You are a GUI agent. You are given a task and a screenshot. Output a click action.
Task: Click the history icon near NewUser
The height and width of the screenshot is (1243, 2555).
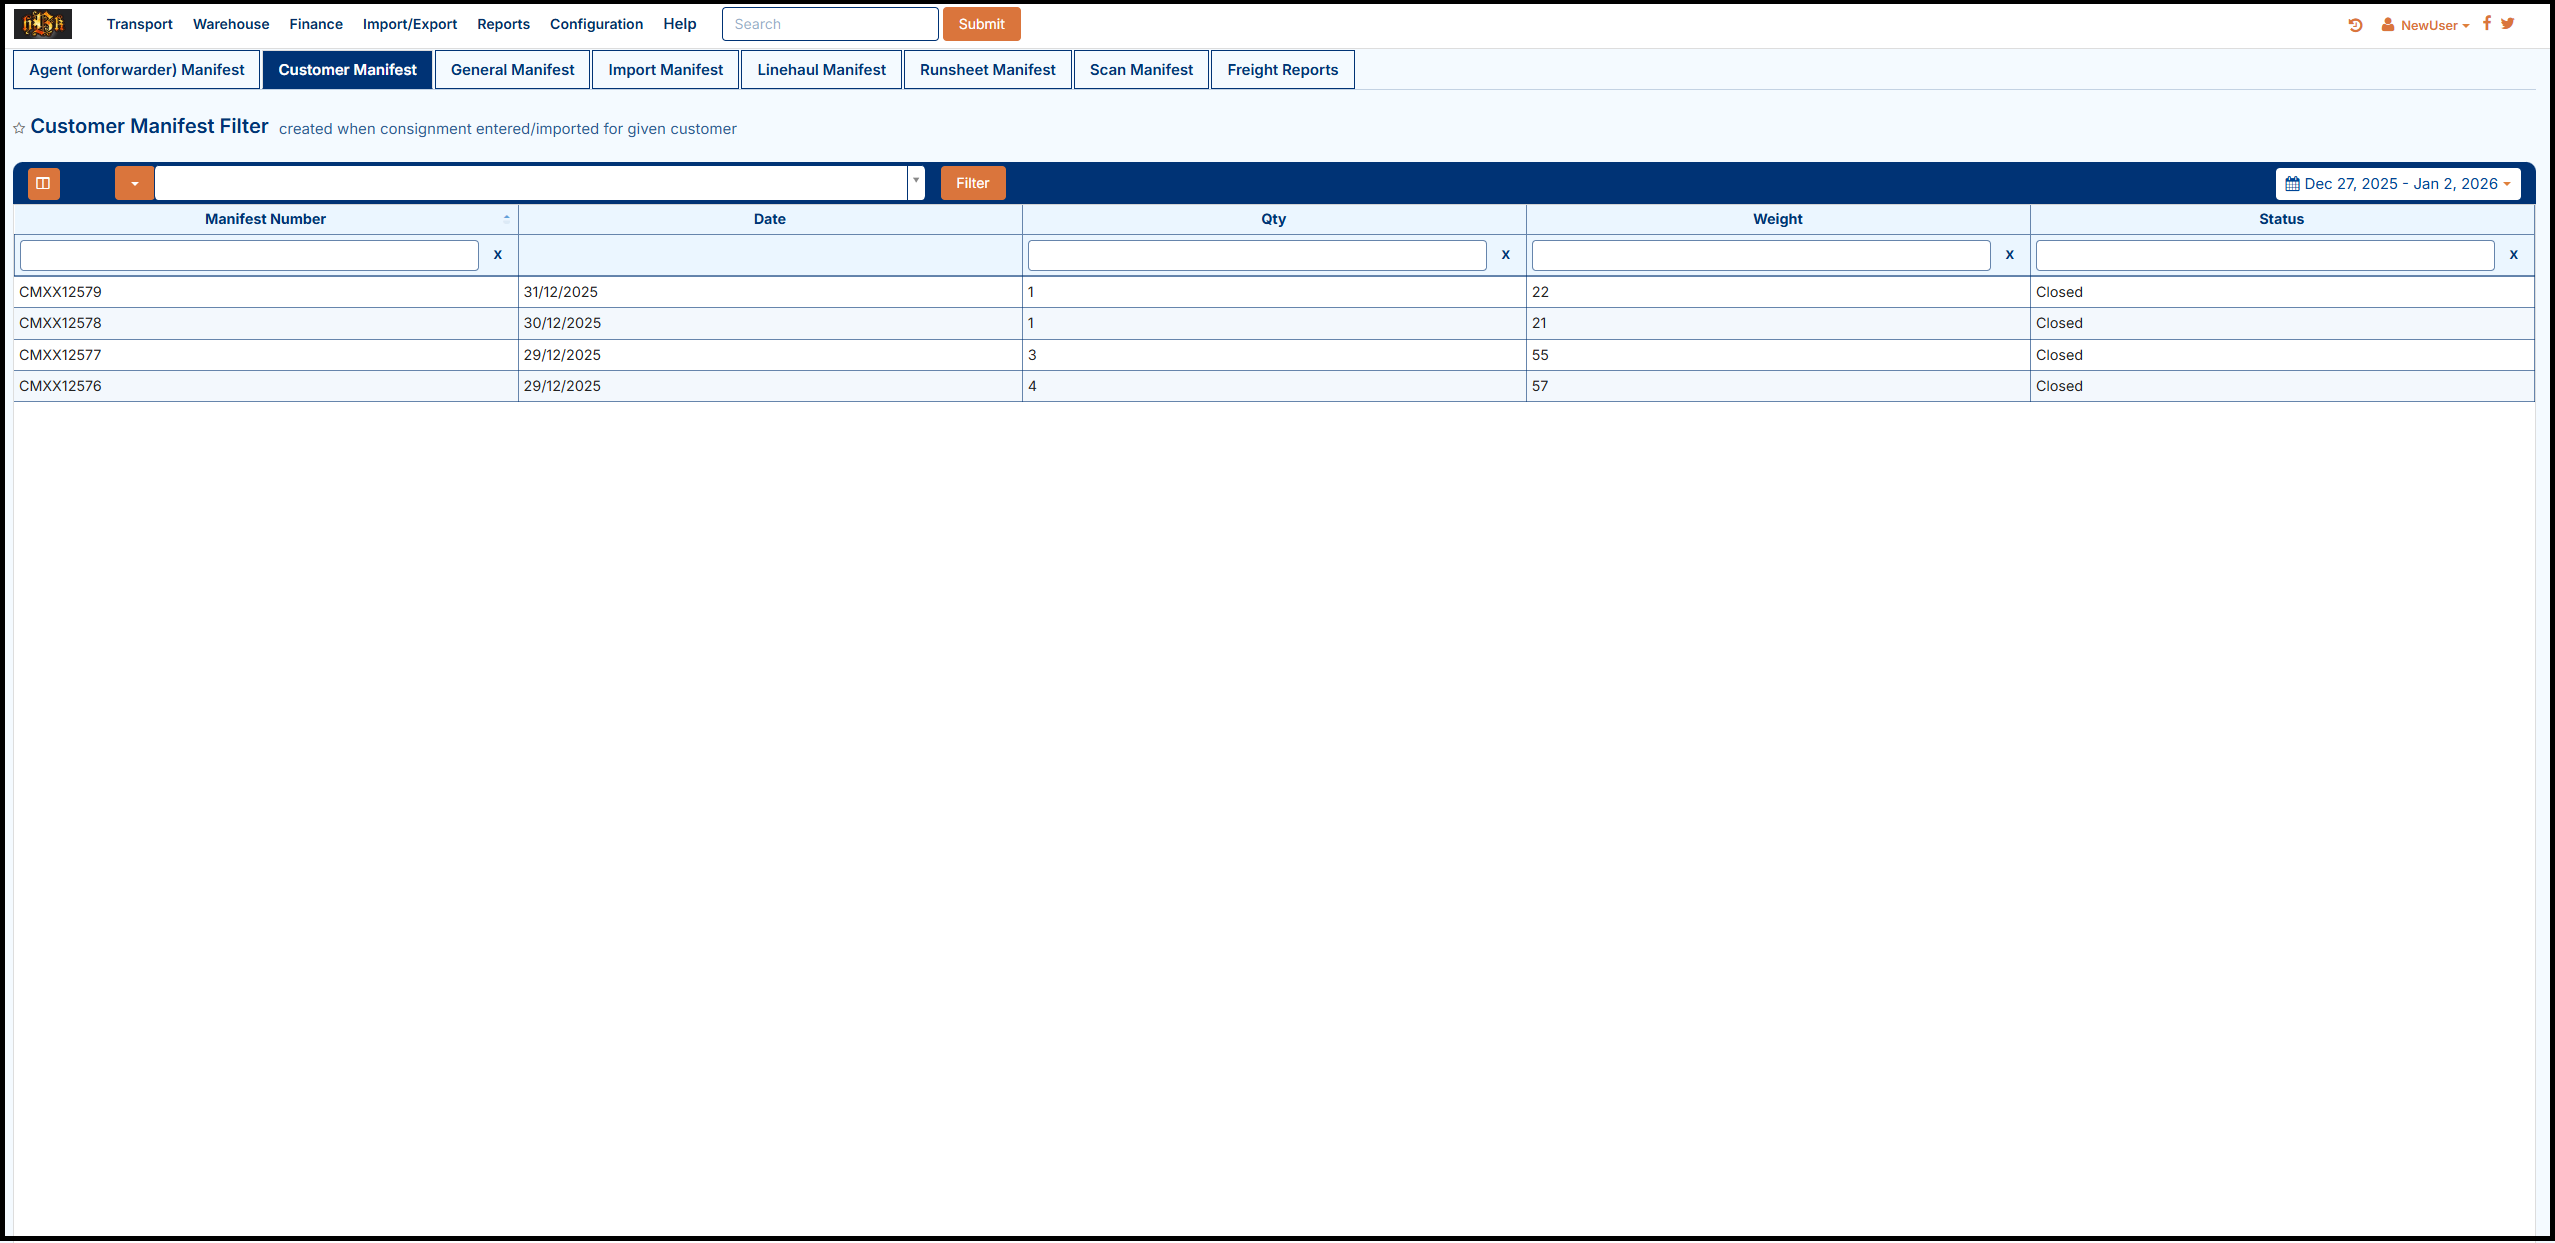pos(2355,25)
